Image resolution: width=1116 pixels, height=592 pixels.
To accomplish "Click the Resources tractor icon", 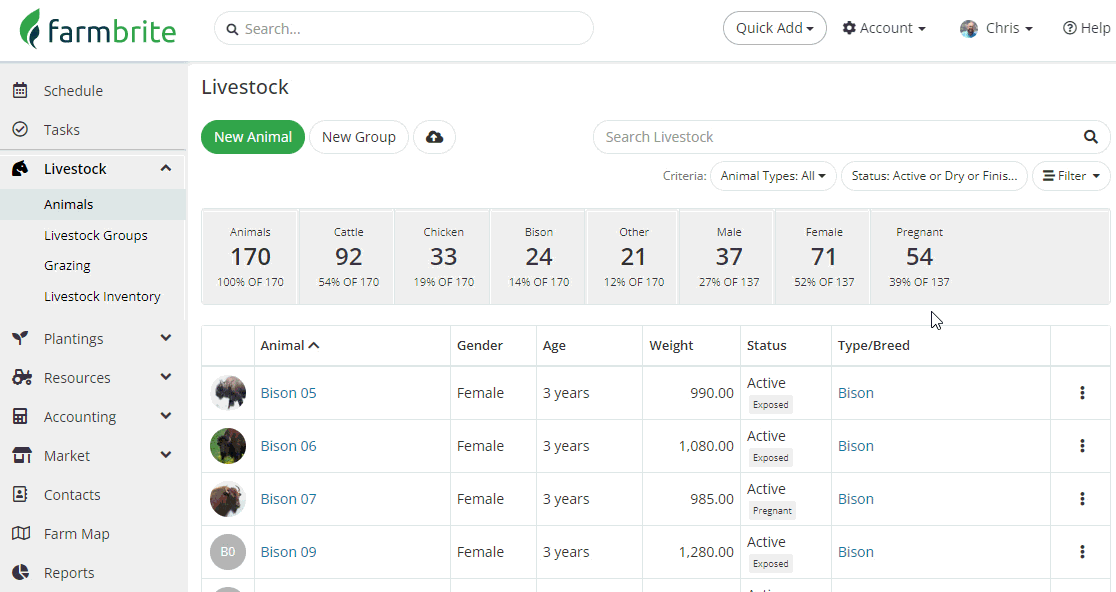I will [x=21, y=377].
